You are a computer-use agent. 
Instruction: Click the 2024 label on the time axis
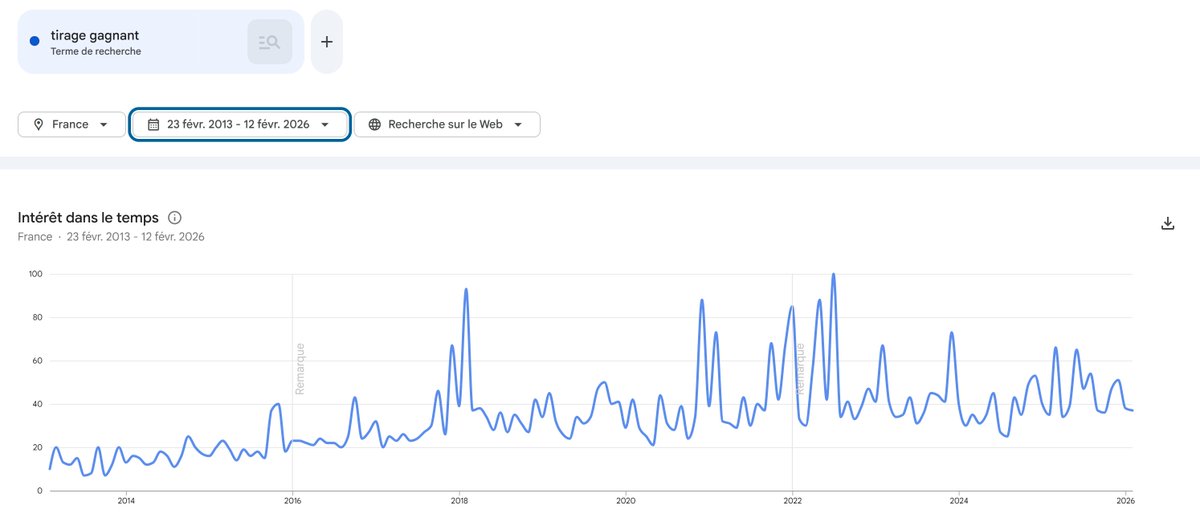(x=959, y=500)
